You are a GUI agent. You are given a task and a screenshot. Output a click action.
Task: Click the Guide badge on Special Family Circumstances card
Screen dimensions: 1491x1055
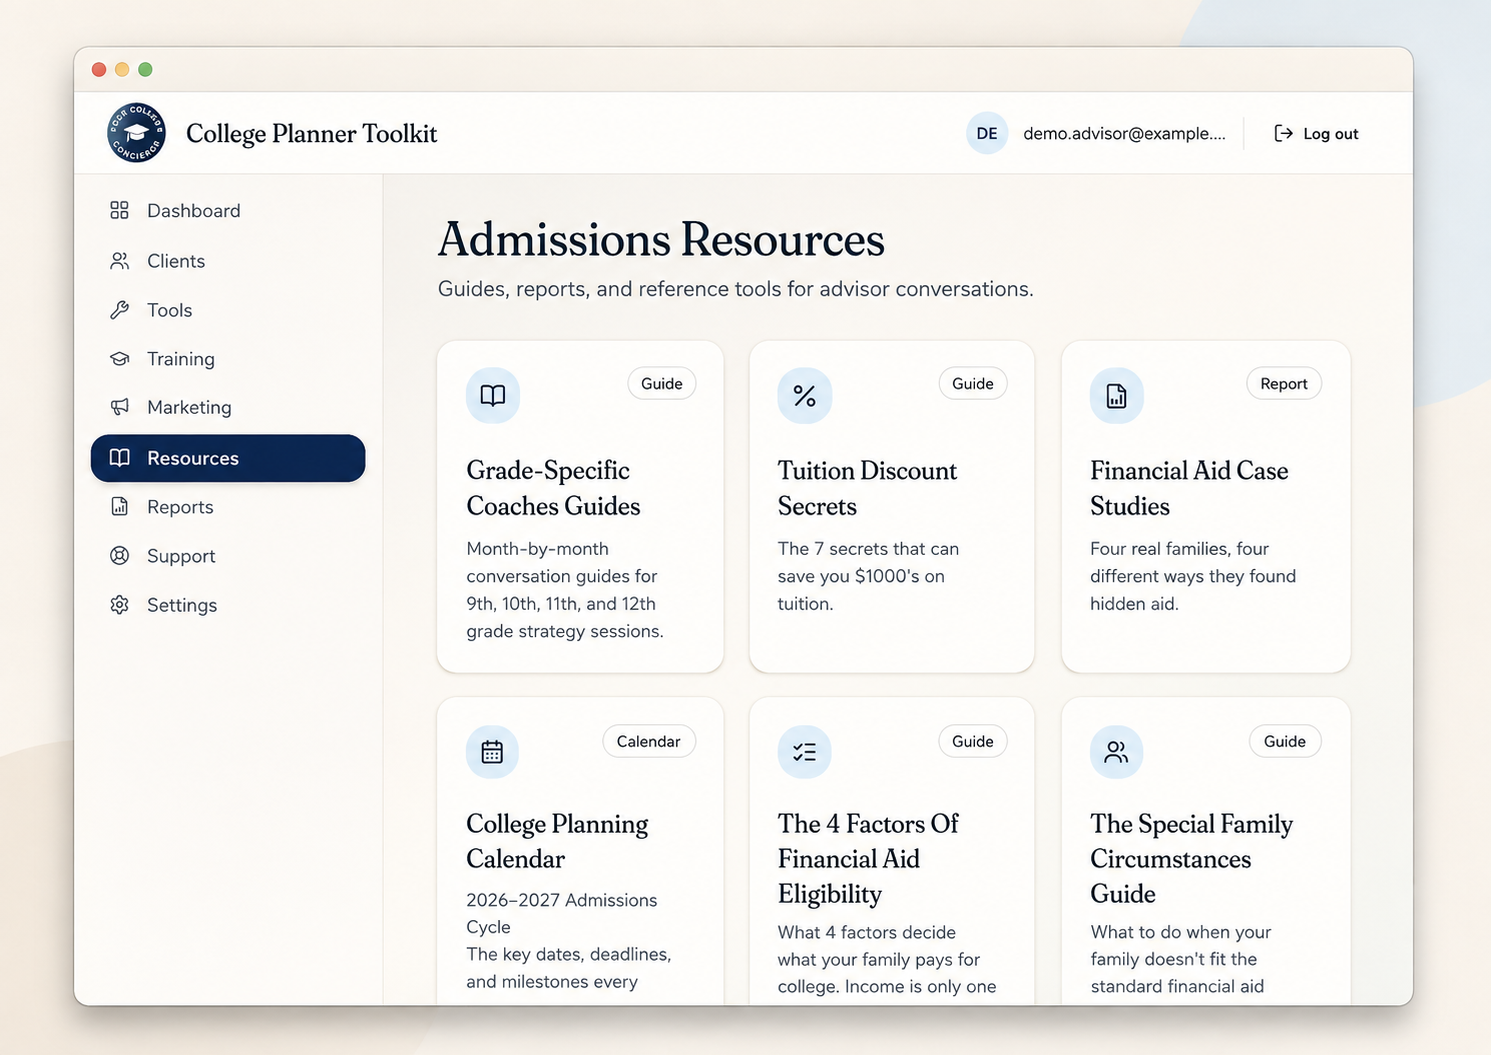(x=1285, y=741)
